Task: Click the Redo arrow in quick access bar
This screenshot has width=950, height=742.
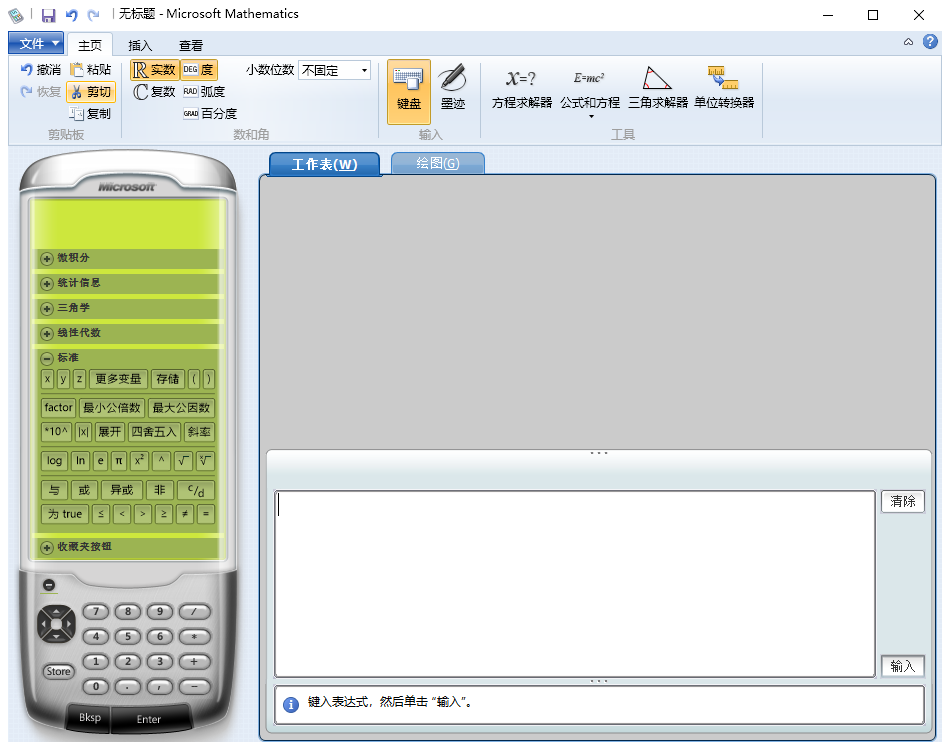Action: 93,15
